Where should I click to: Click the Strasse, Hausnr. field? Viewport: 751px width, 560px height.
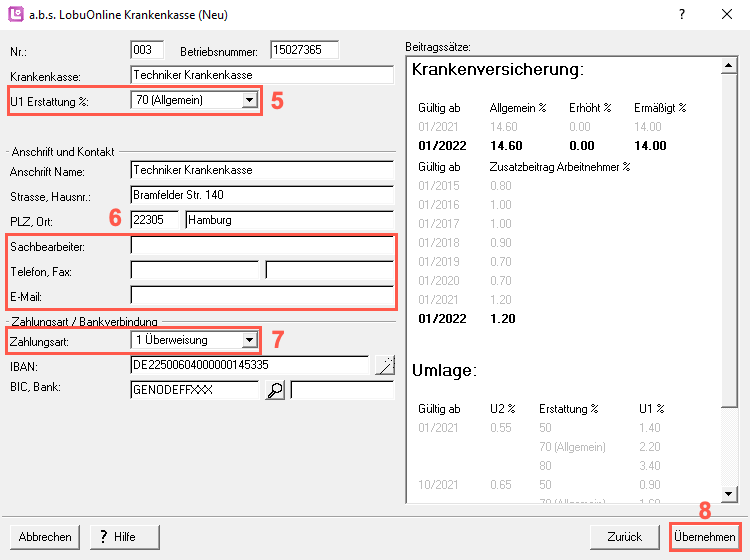point(262,195)
